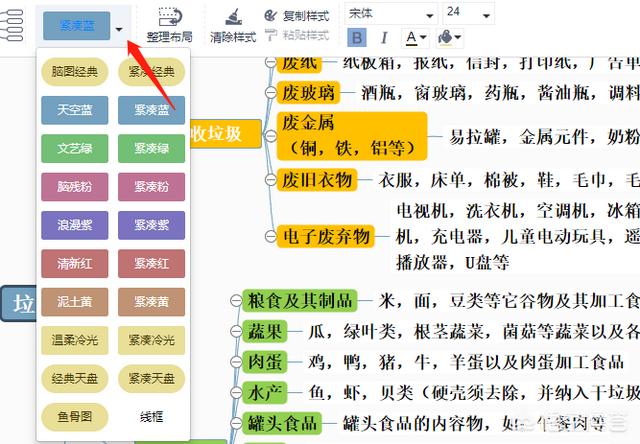The width and height of the screenshot is (640, 444).
Task: Select the 浪漫紫 purple theme swatch
Action: 75,224
